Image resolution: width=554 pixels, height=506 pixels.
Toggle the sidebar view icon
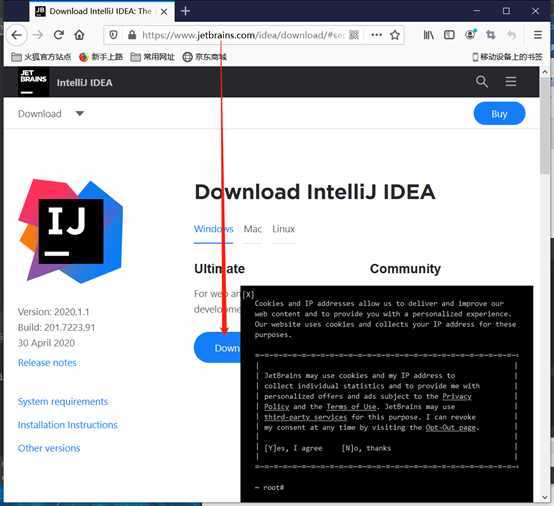449,35
